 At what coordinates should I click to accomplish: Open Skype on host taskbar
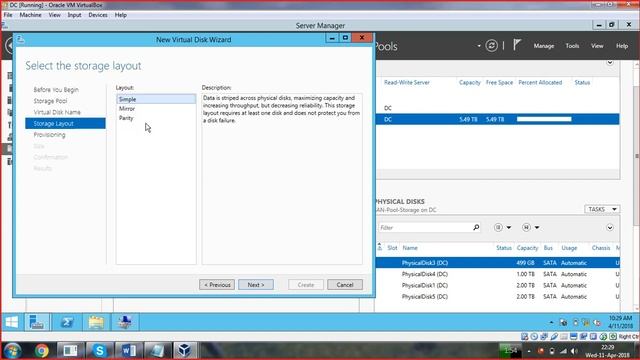tap(99, 351)
